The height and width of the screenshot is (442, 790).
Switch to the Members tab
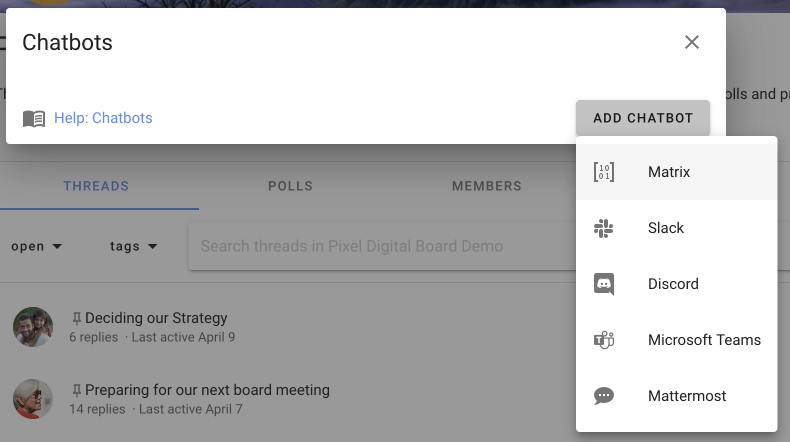(x=487, y=186)
